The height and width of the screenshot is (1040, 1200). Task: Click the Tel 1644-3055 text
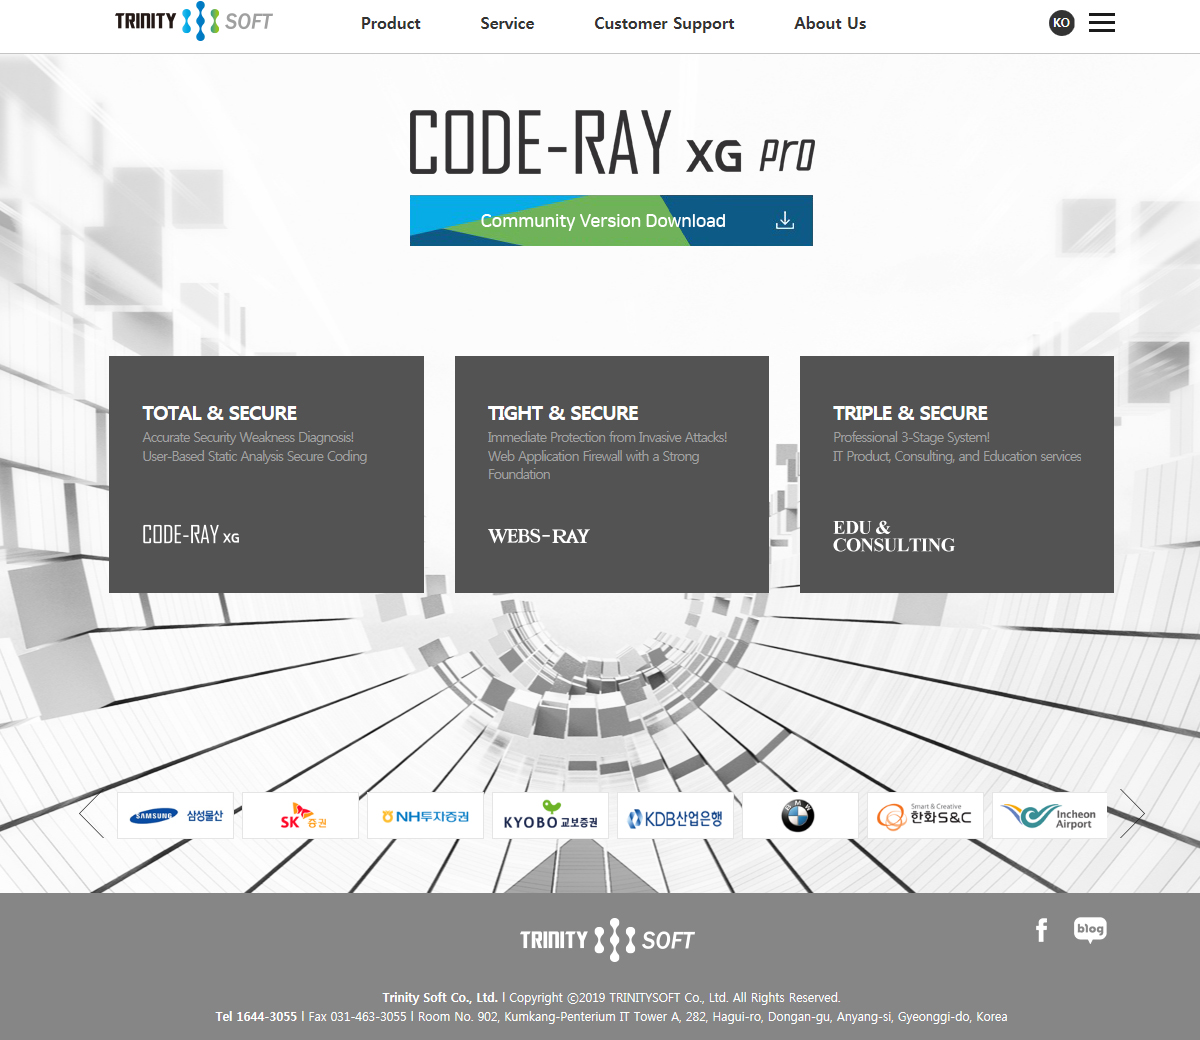pyautogui.click(x=256, y=1016)
